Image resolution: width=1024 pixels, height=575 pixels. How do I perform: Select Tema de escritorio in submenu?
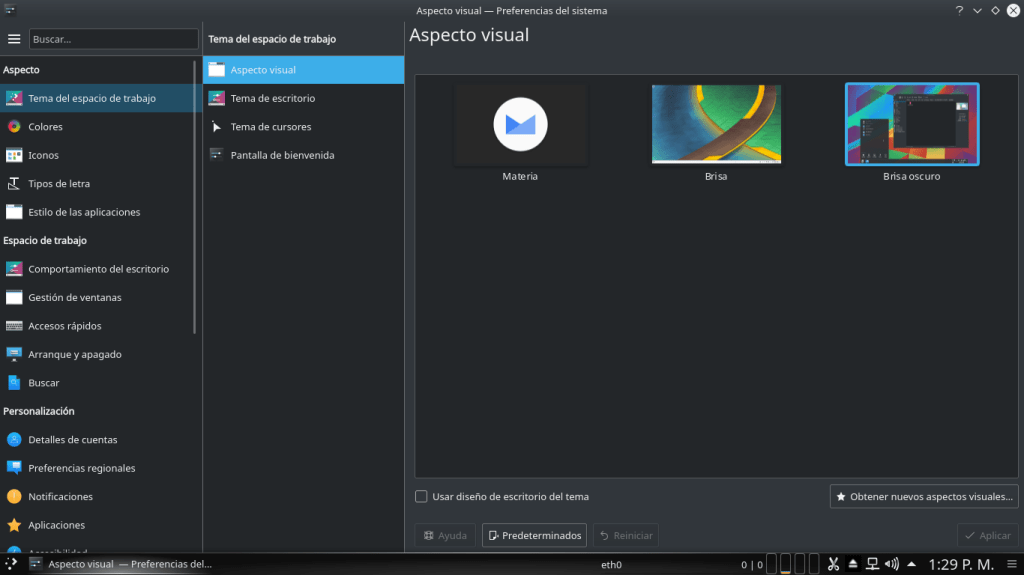pyautogui.click(x=272, y=98)
